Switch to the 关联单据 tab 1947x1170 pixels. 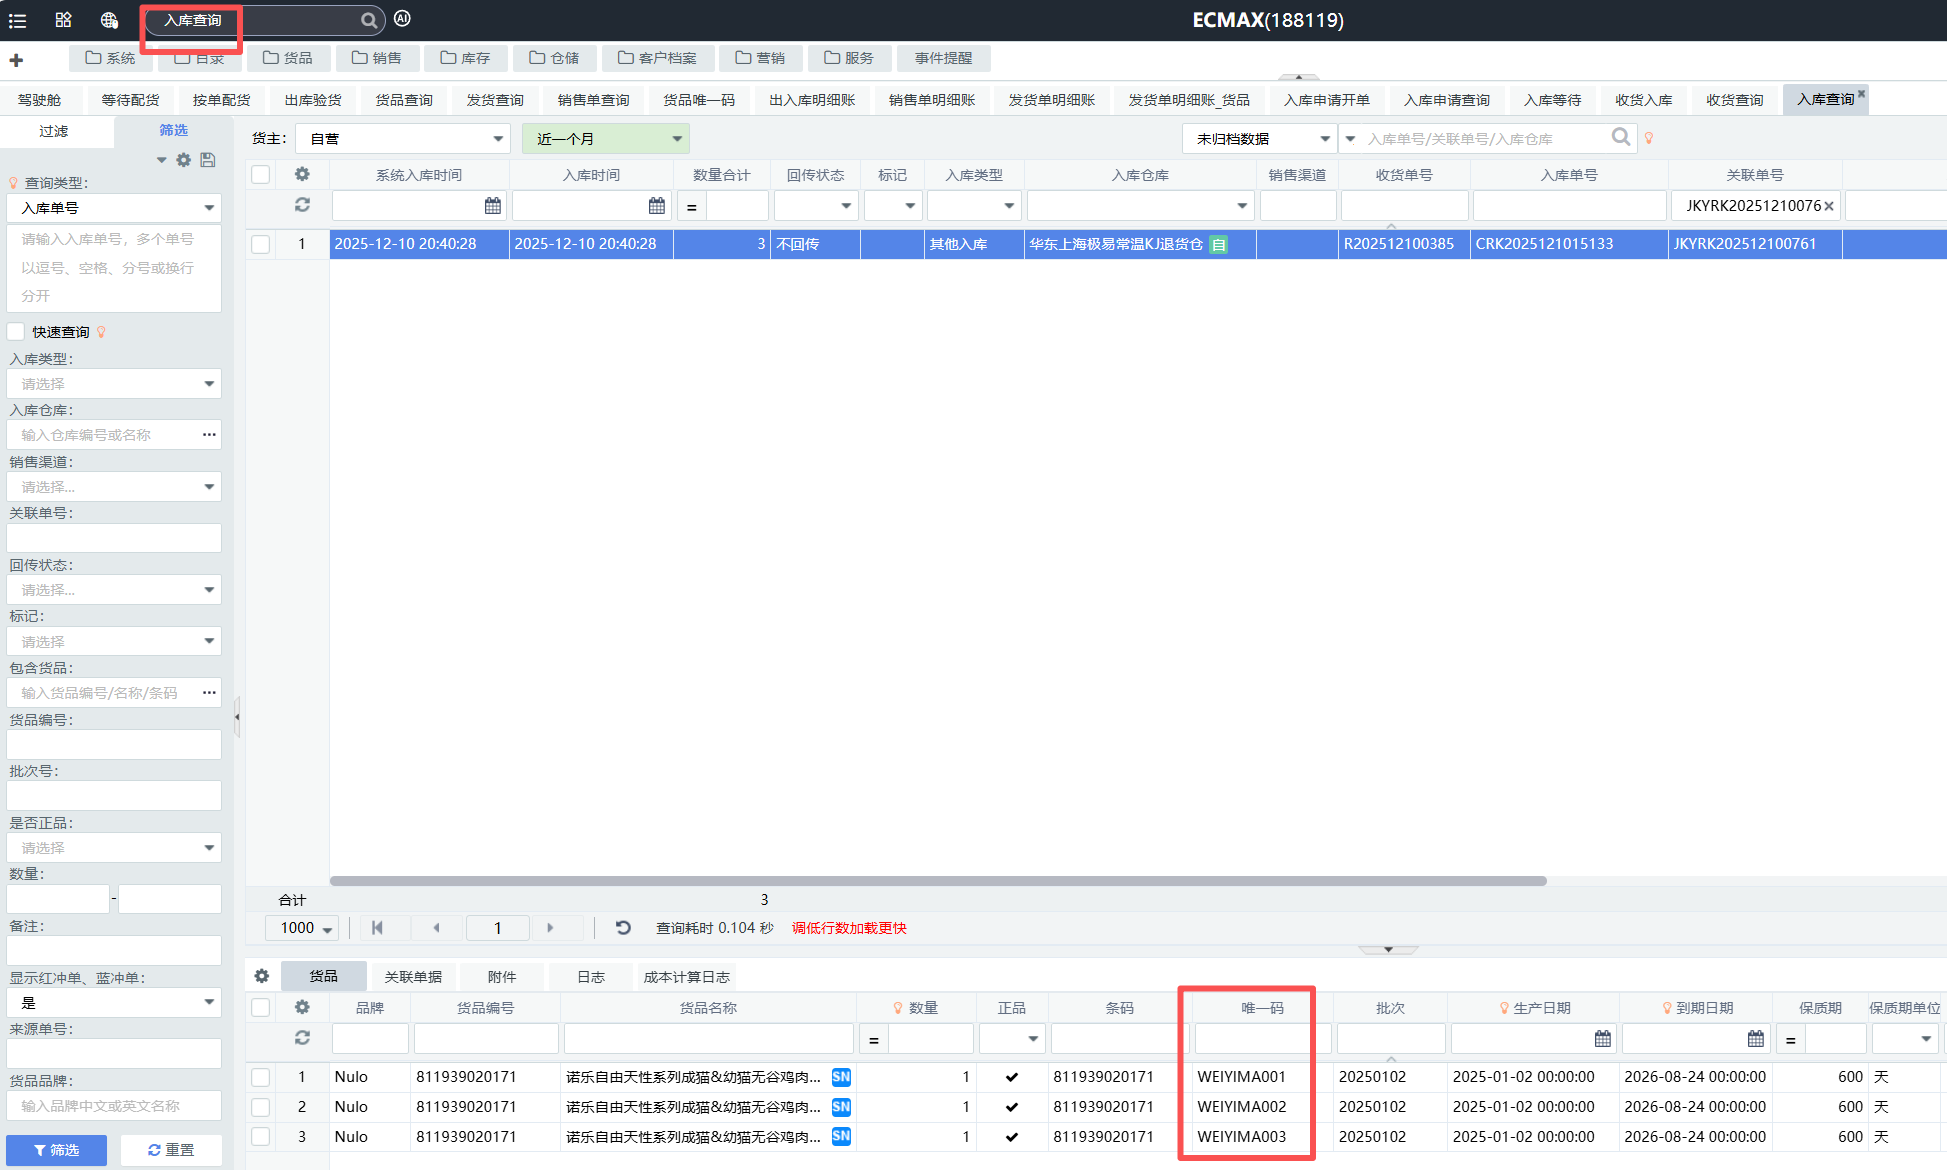[413, 977]
